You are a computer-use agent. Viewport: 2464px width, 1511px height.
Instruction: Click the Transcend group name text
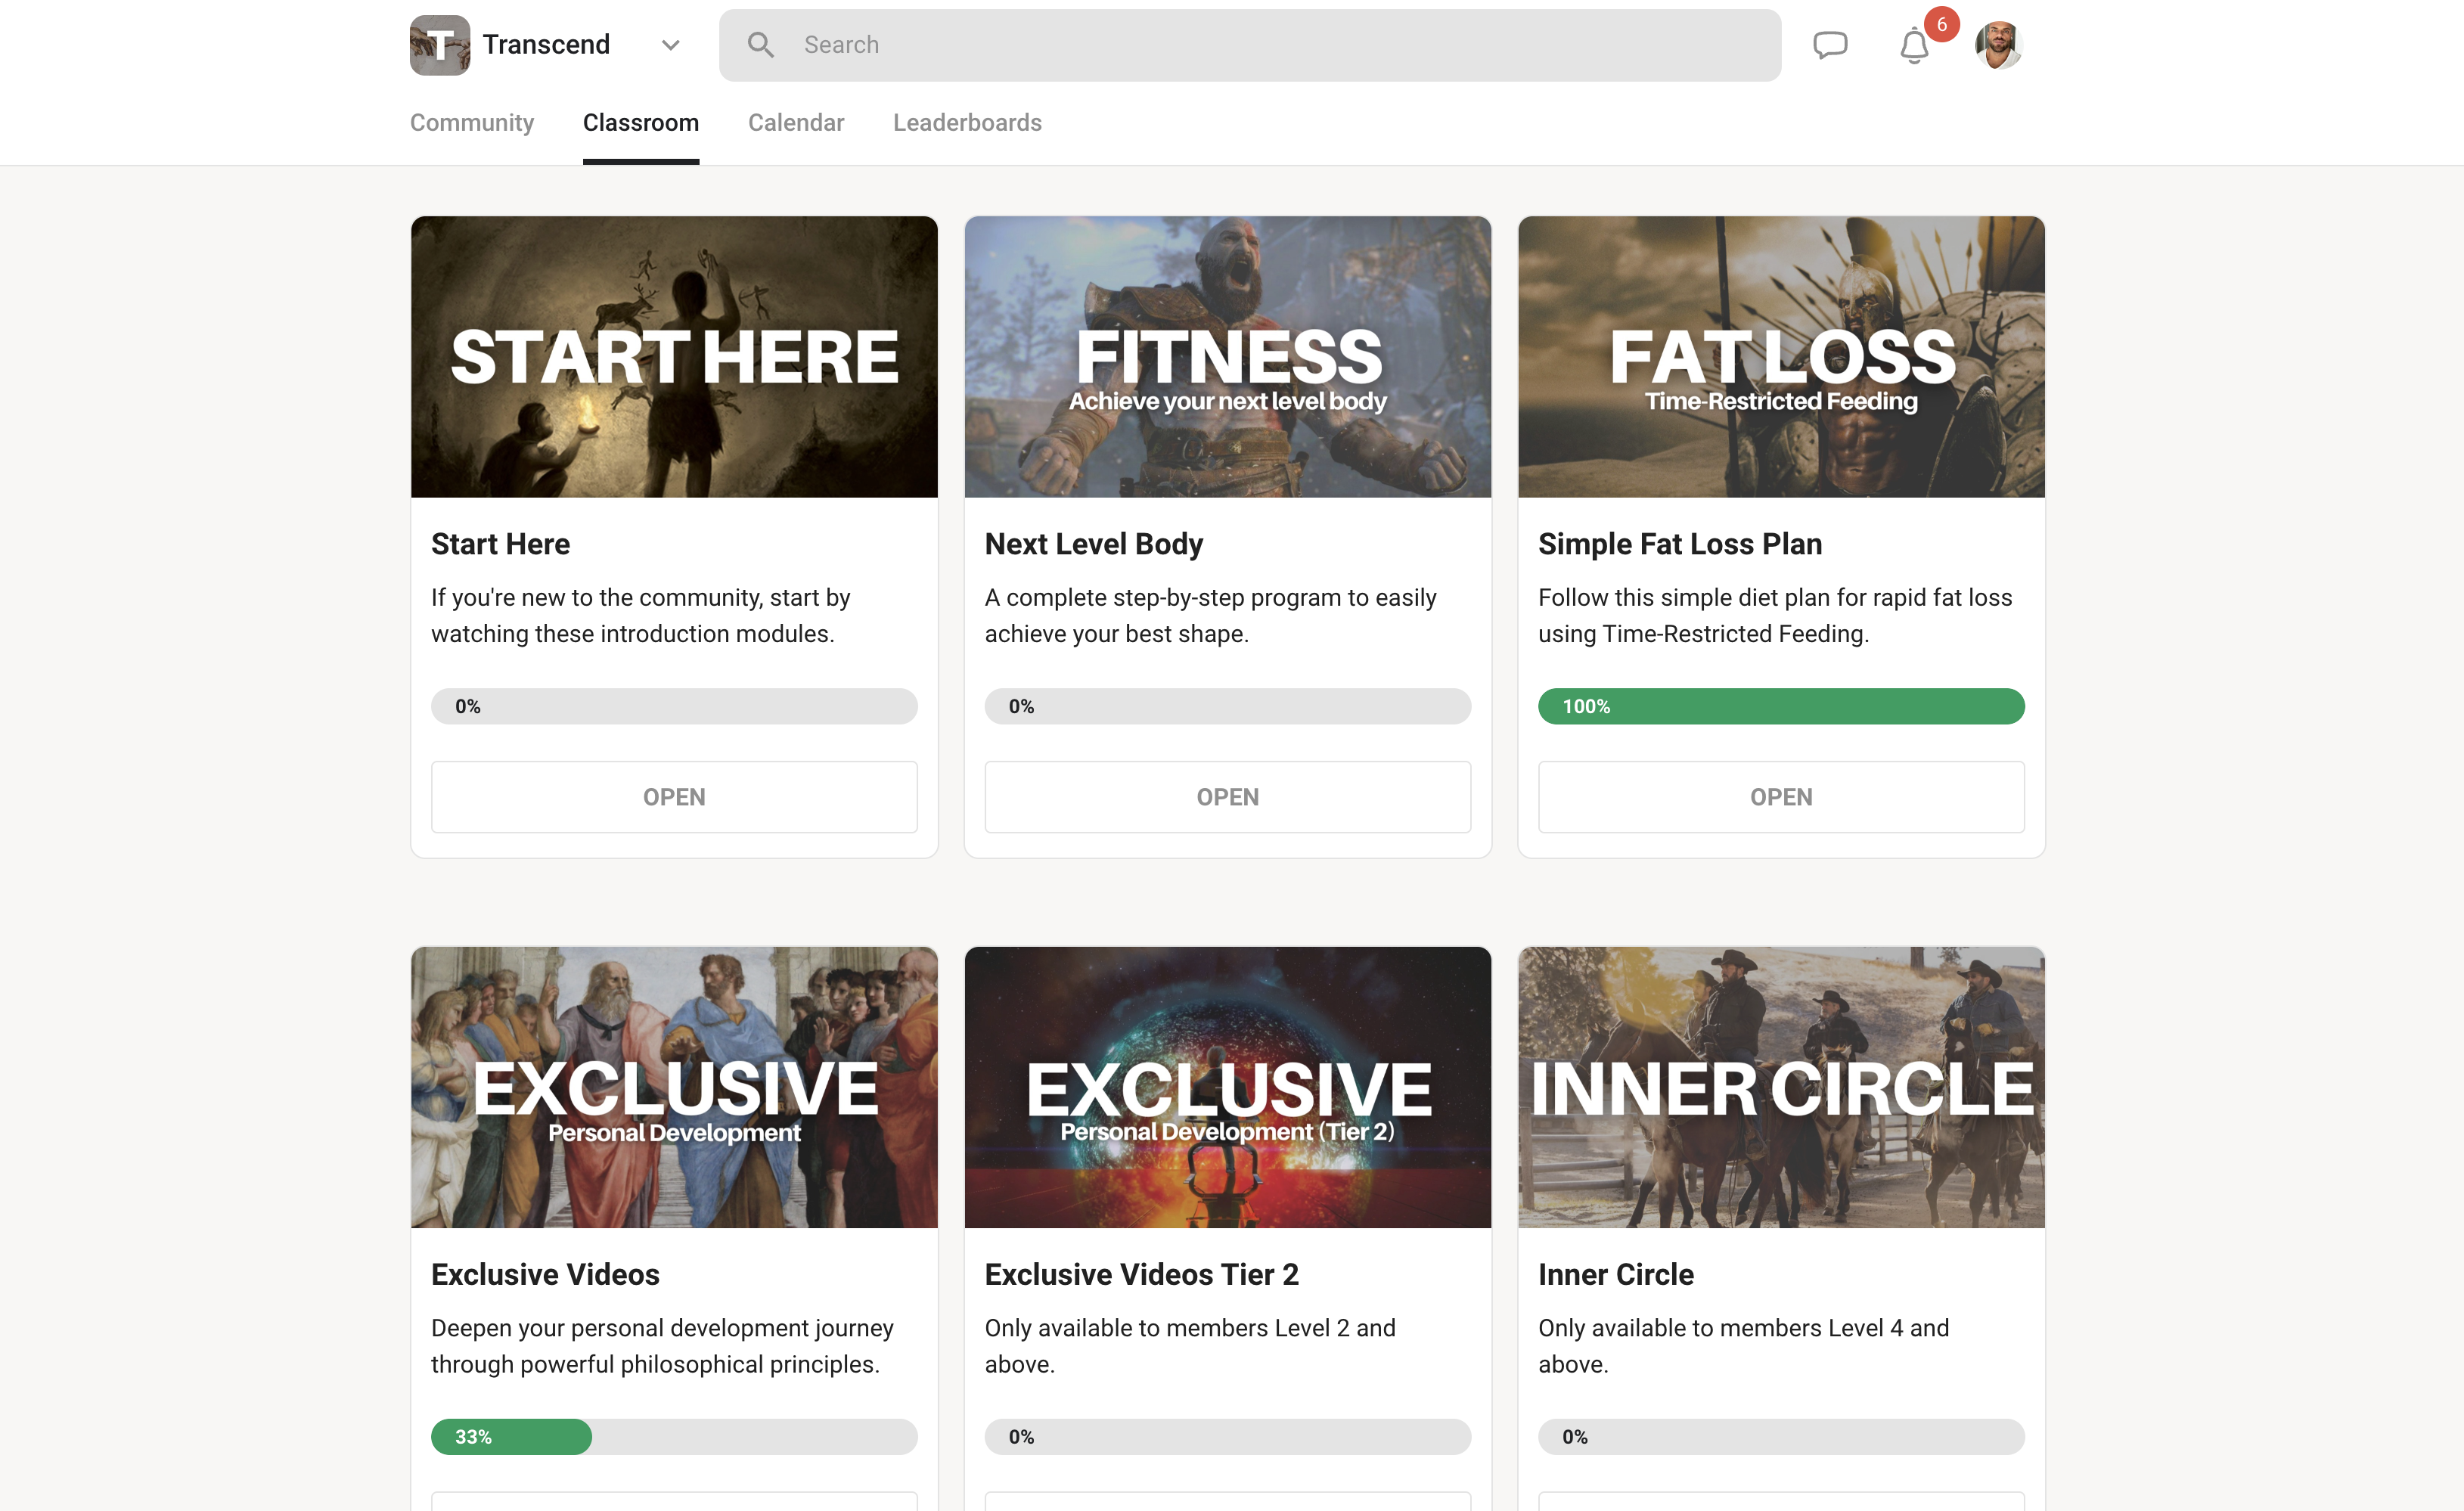(x=546, y=45)
